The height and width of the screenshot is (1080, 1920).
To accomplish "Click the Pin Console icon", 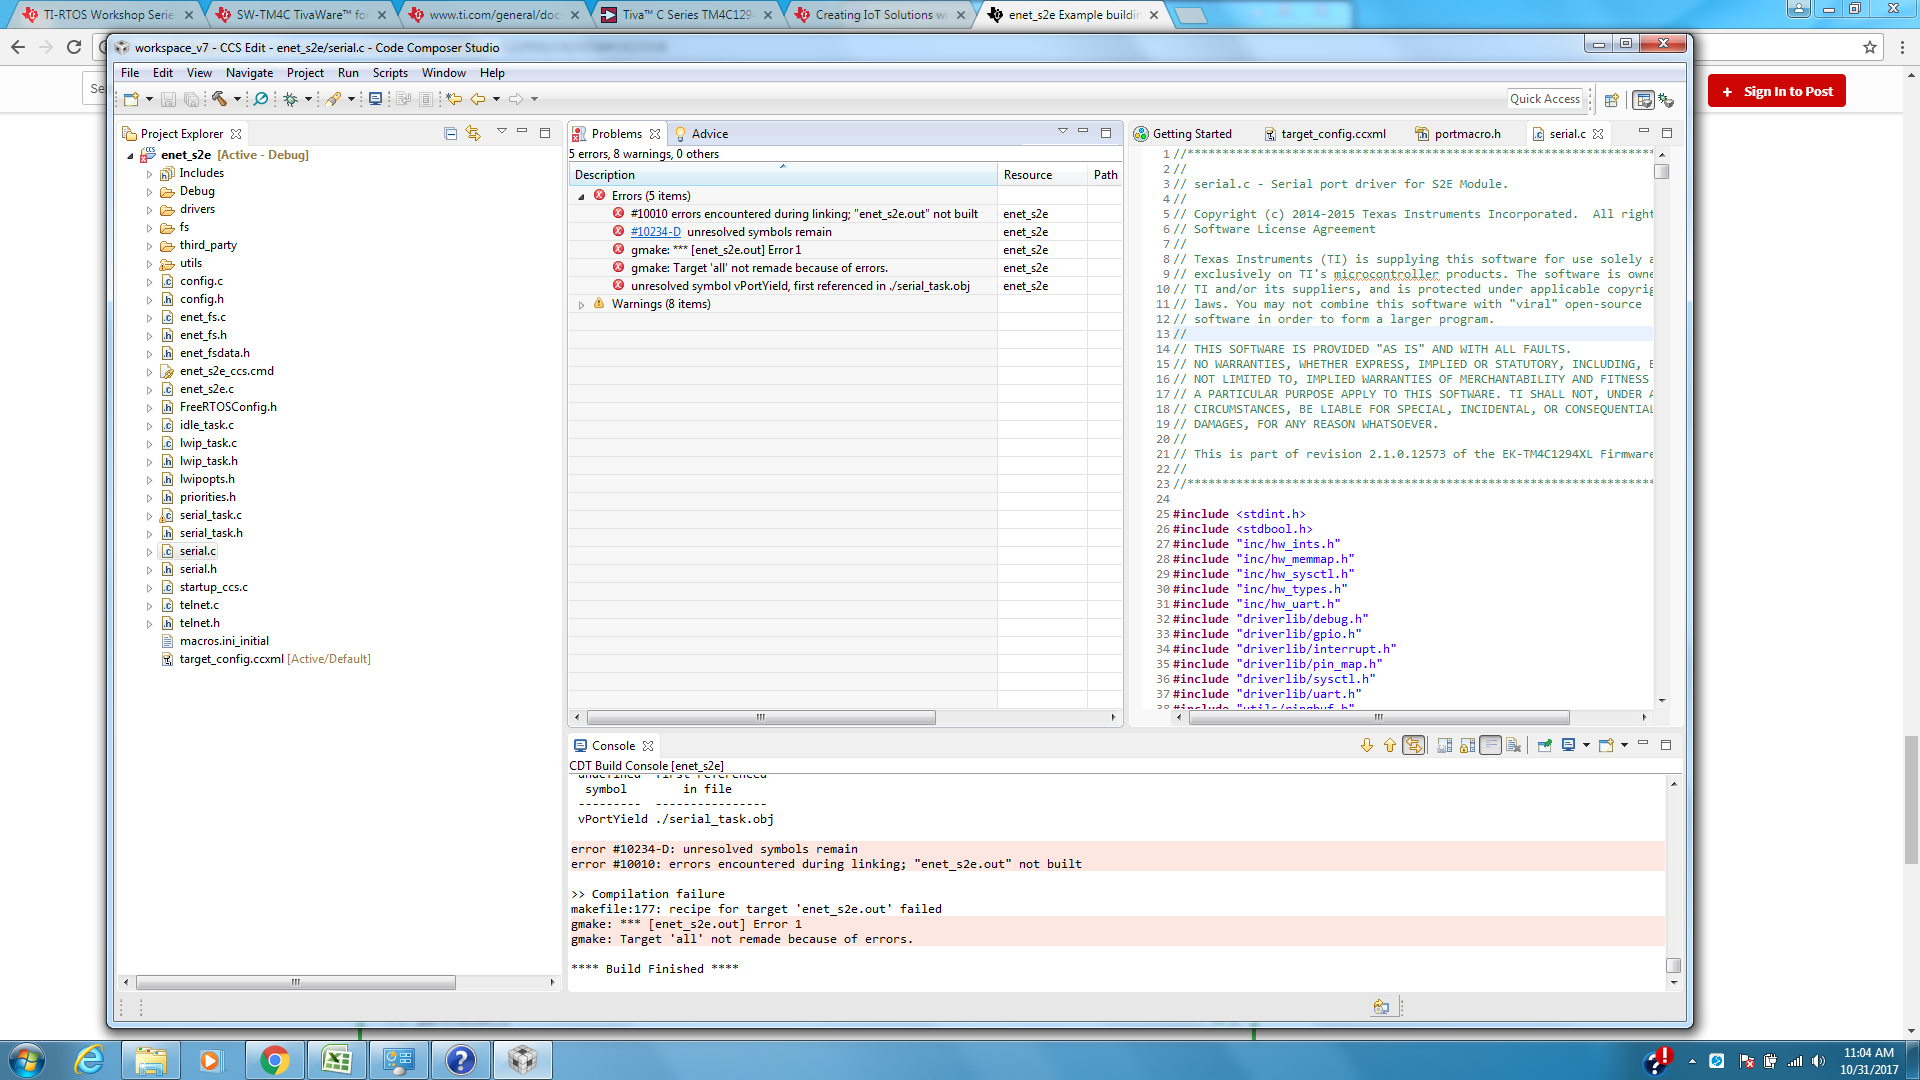I will click(x=1545, y=745).
